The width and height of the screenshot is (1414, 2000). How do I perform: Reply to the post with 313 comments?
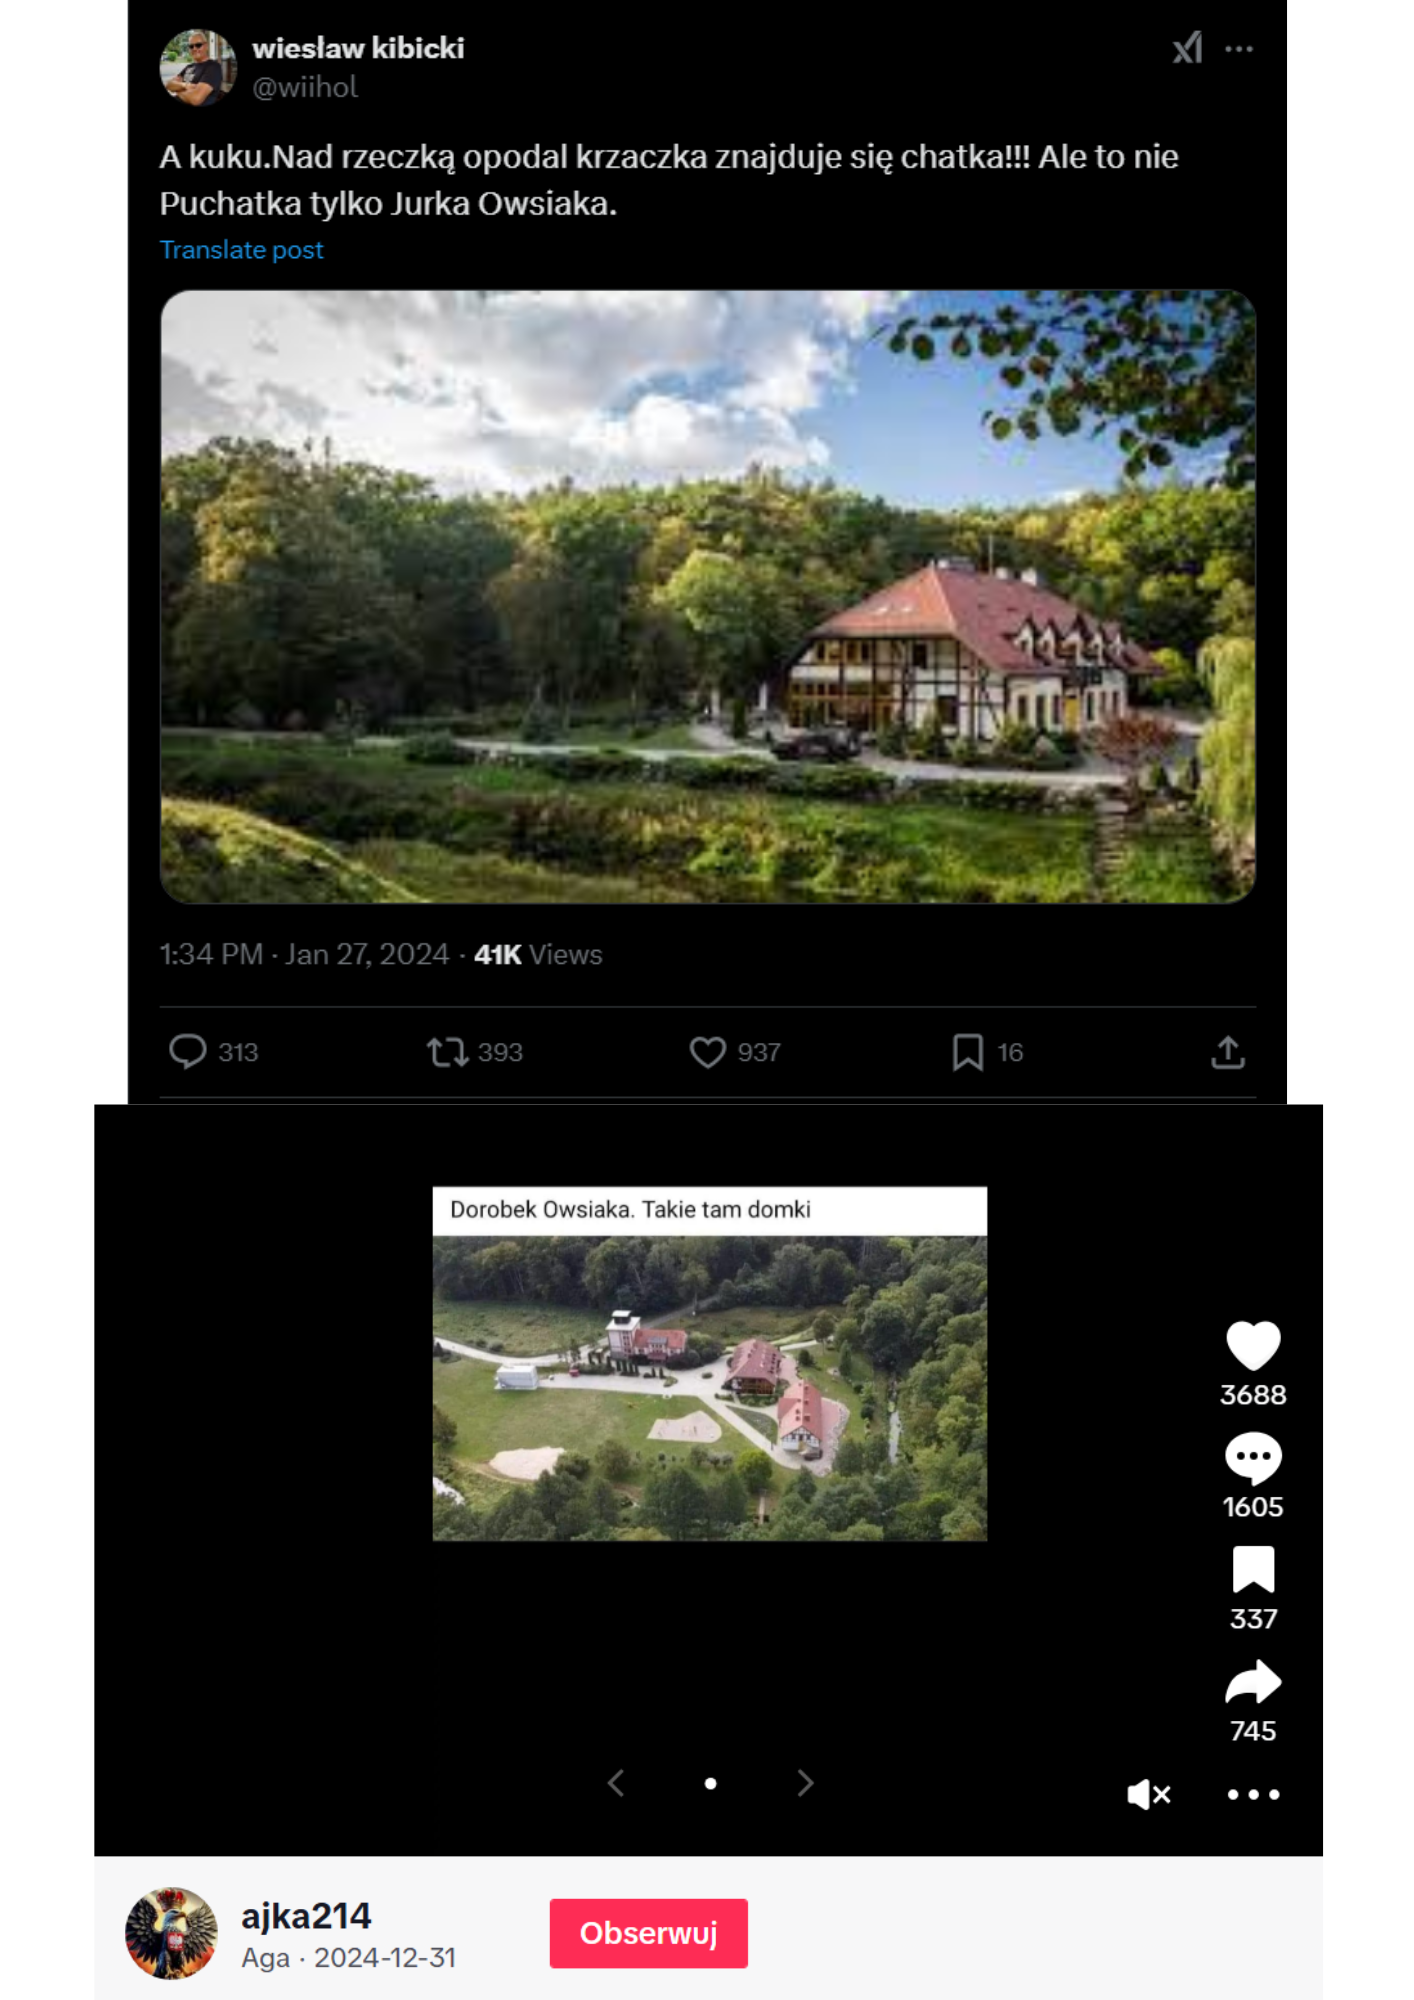(x=187, y=1052)
